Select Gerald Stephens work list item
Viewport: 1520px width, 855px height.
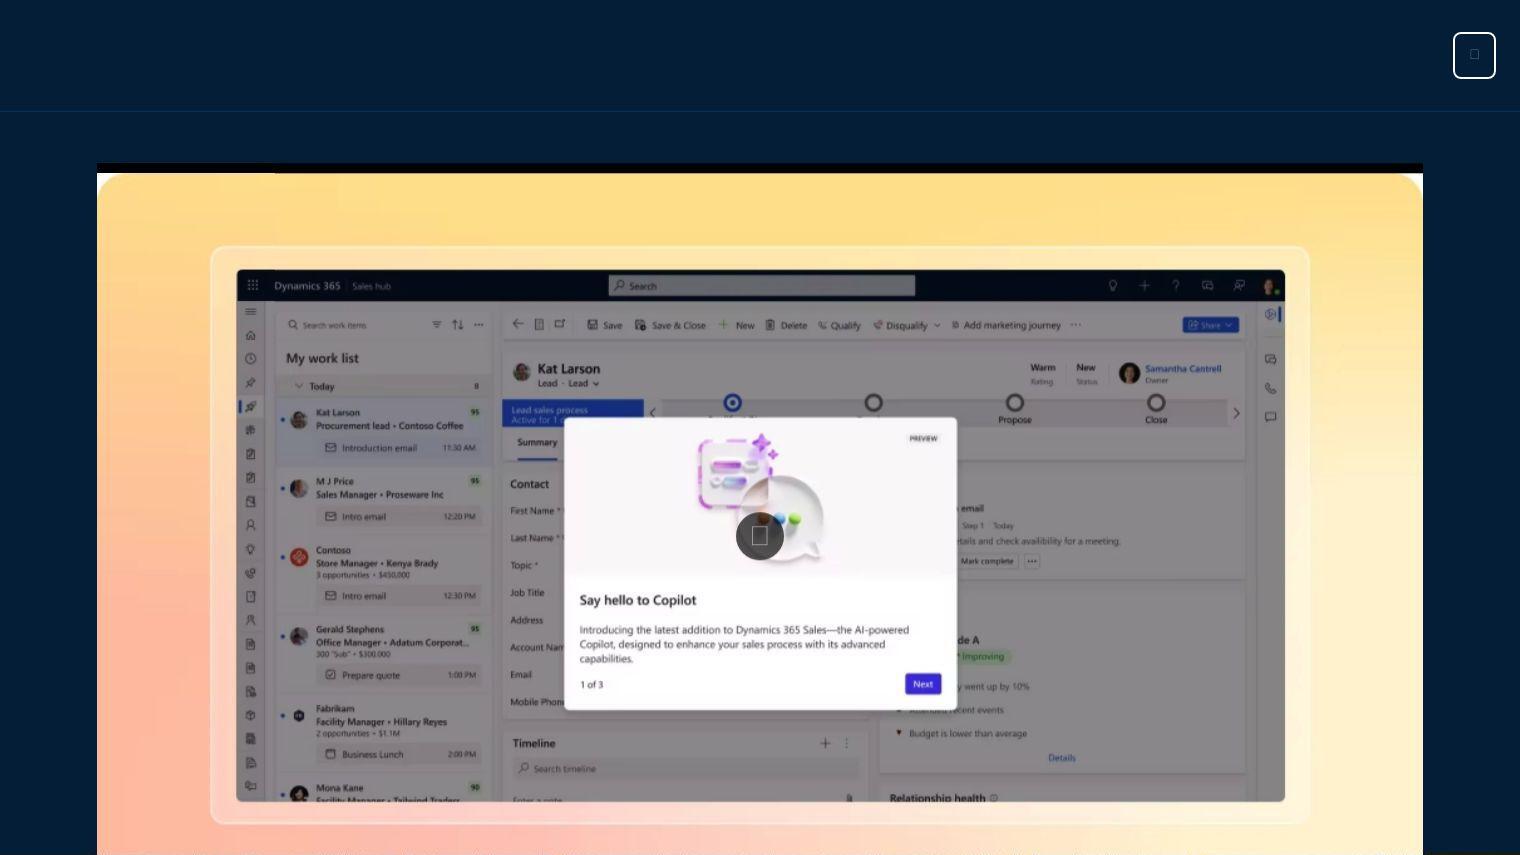coord(384,655)
